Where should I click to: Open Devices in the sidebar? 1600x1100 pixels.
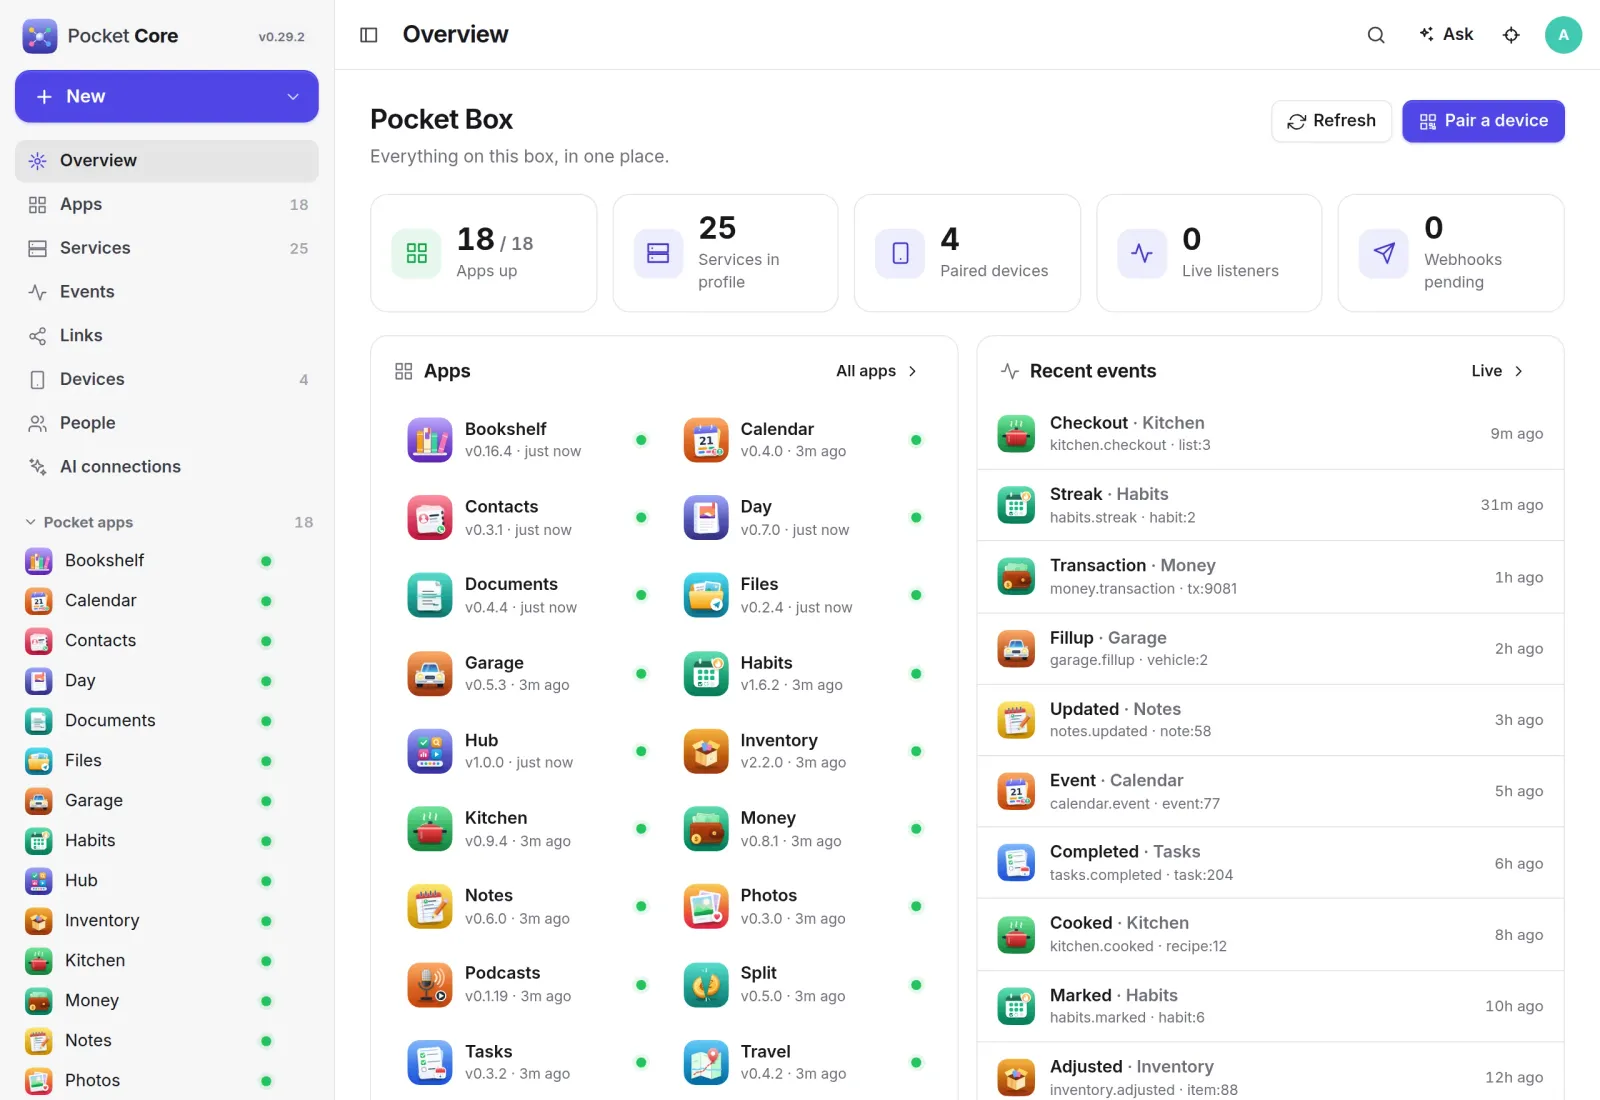tap(167, 380)
